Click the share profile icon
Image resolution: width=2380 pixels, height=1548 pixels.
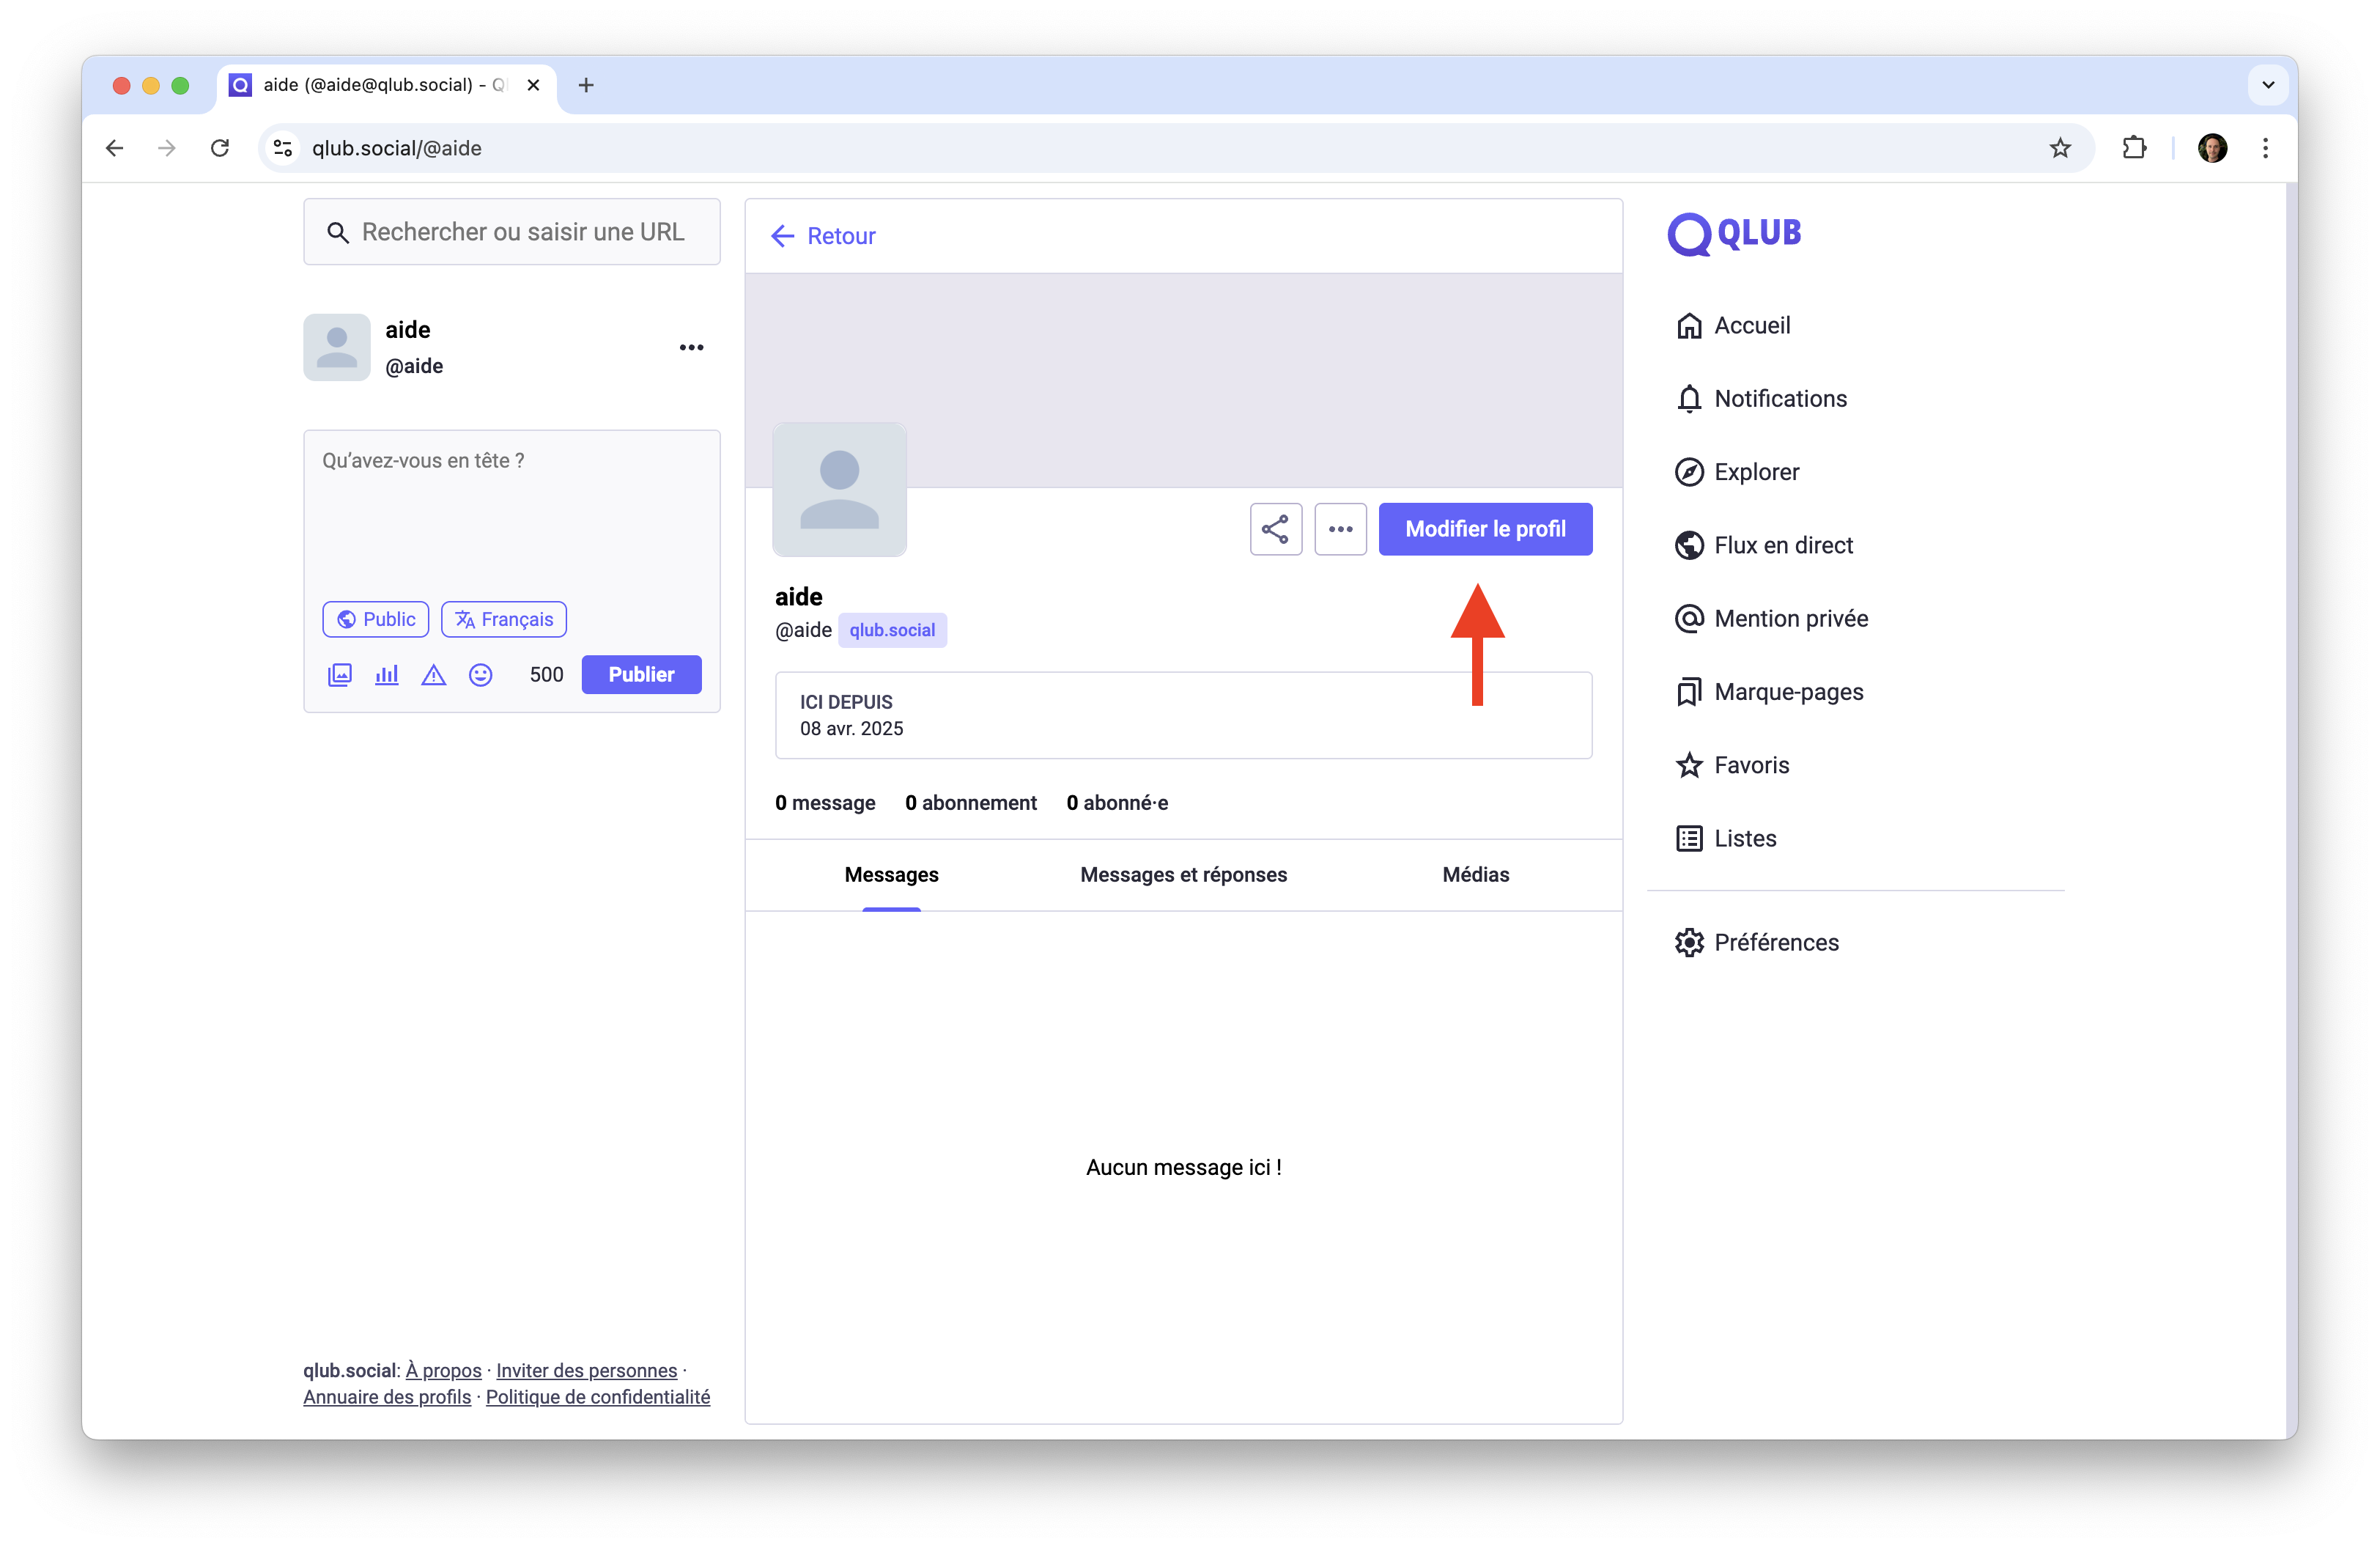[1275, 529]
